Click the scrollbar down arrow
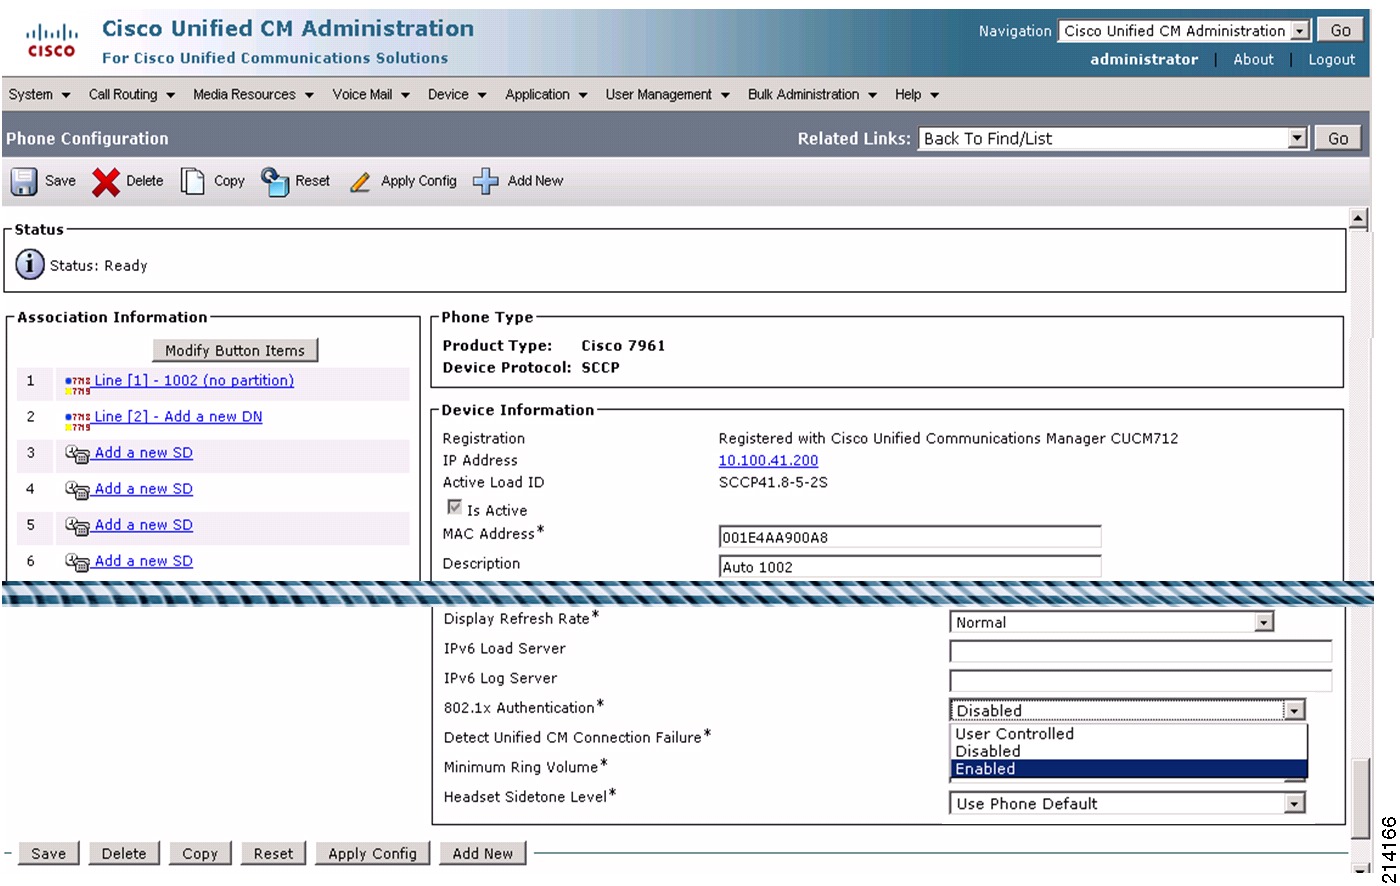 (x=1358, y=867)
